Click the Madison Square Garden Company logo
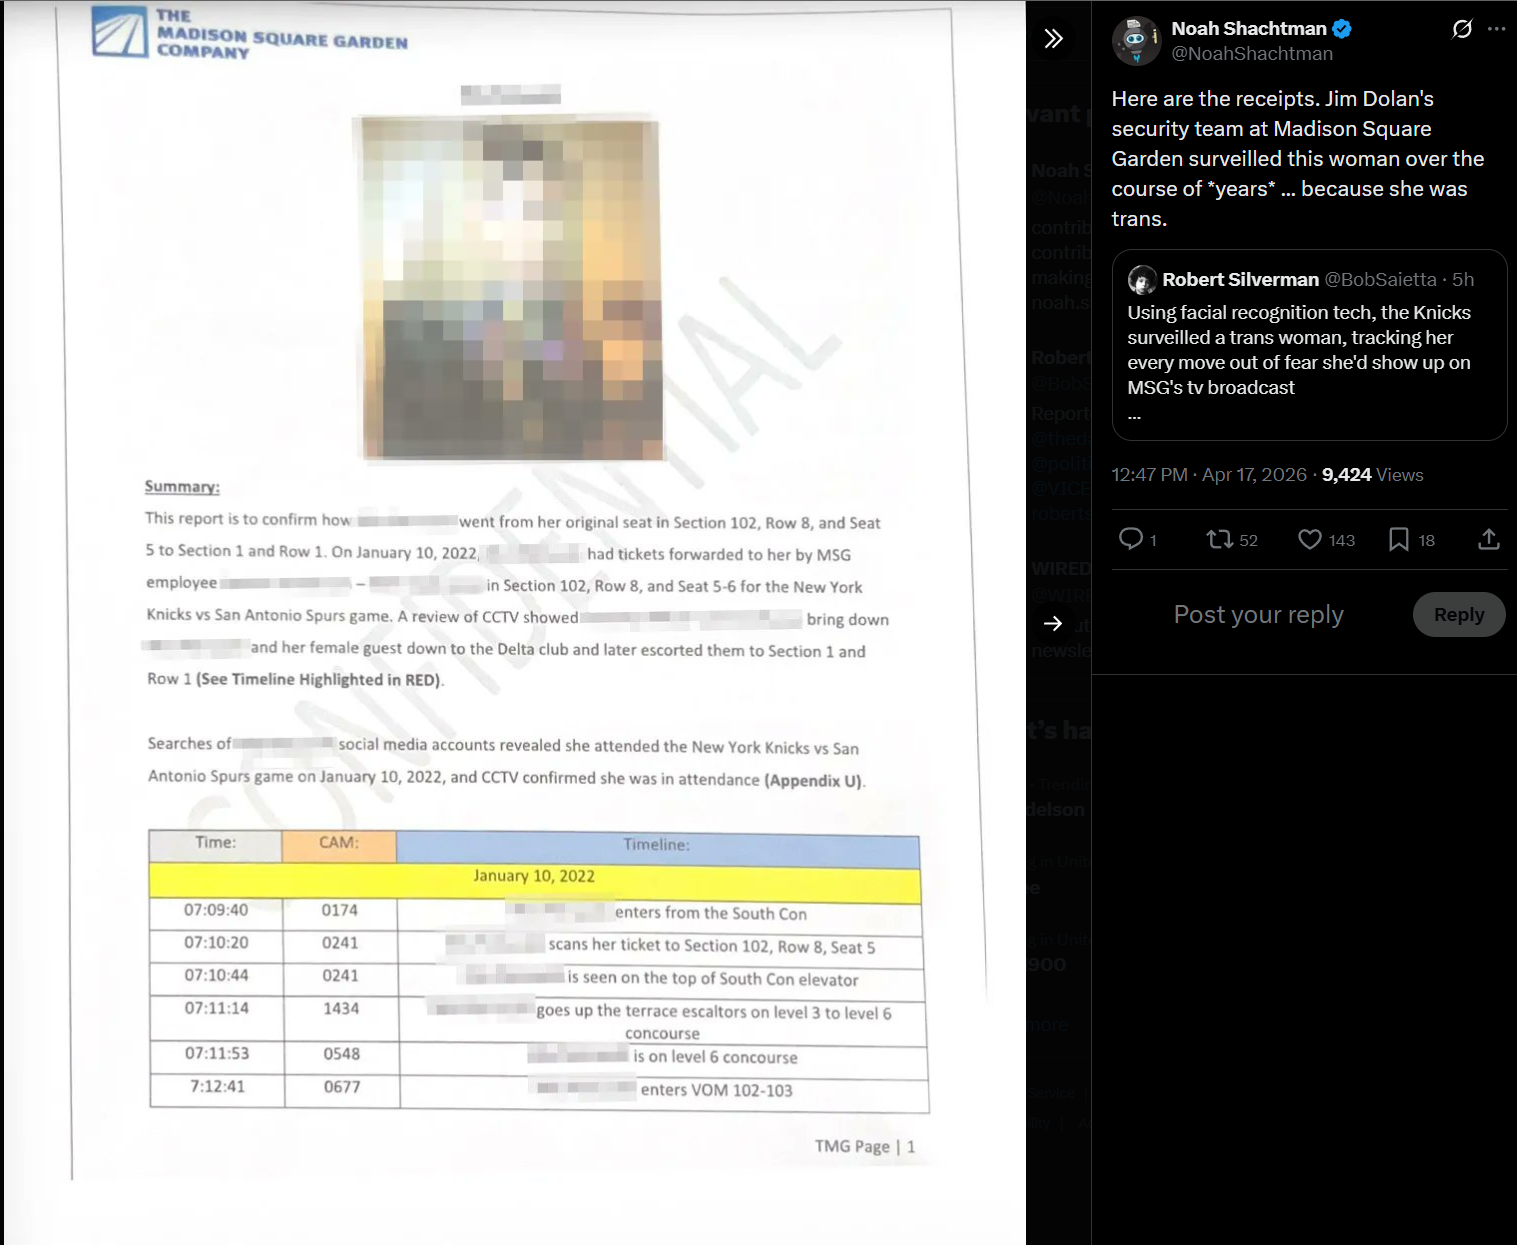The image size is (1517, 1245). point(250,34)
